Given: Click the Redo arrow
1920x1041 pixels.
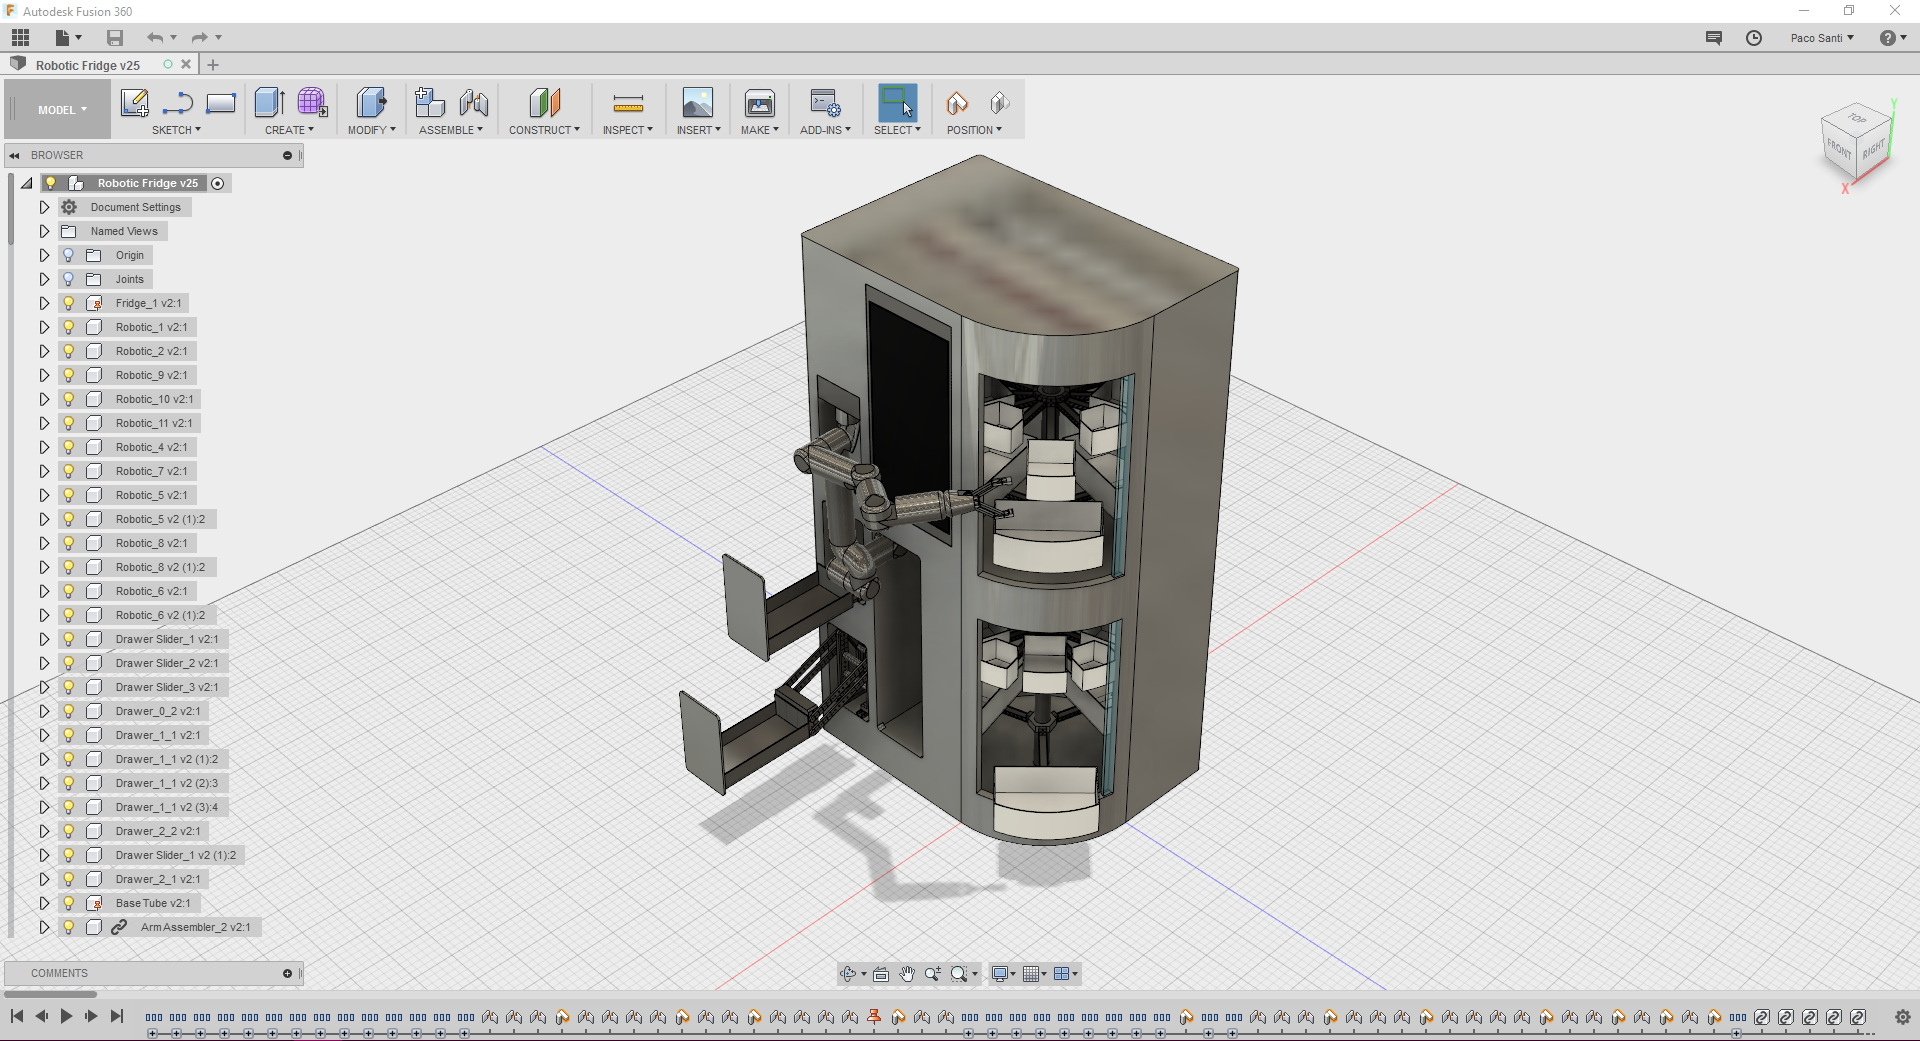Looking at the screenshot, I should tap(199, 38).
